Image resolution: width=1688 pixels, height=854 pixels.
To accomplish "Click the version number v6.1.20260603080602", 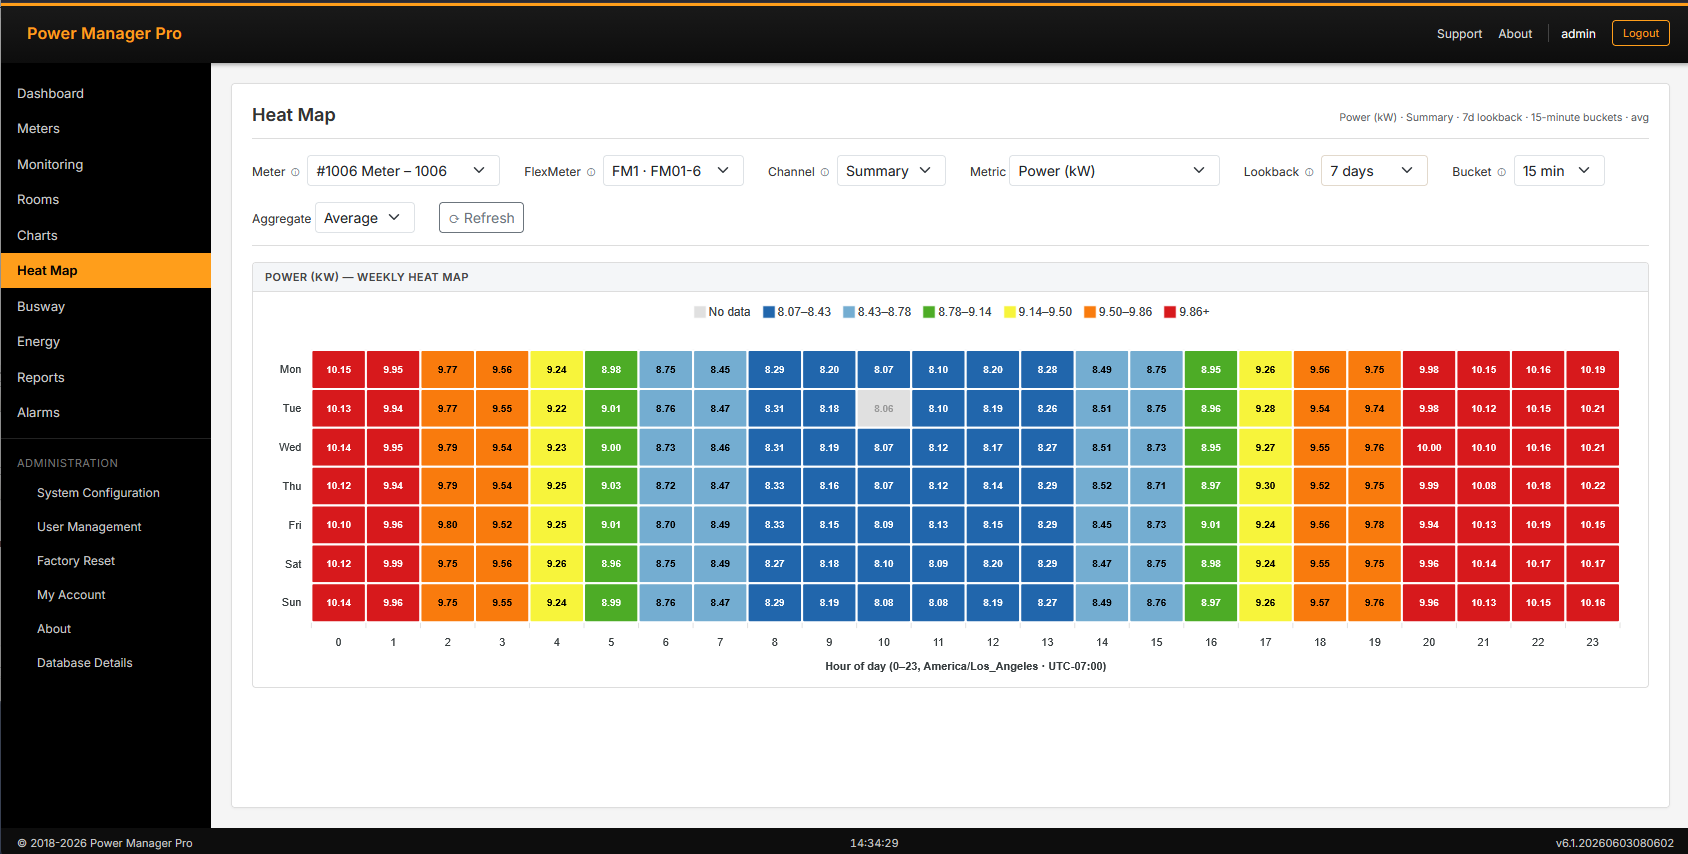I will click(1614, 843).
